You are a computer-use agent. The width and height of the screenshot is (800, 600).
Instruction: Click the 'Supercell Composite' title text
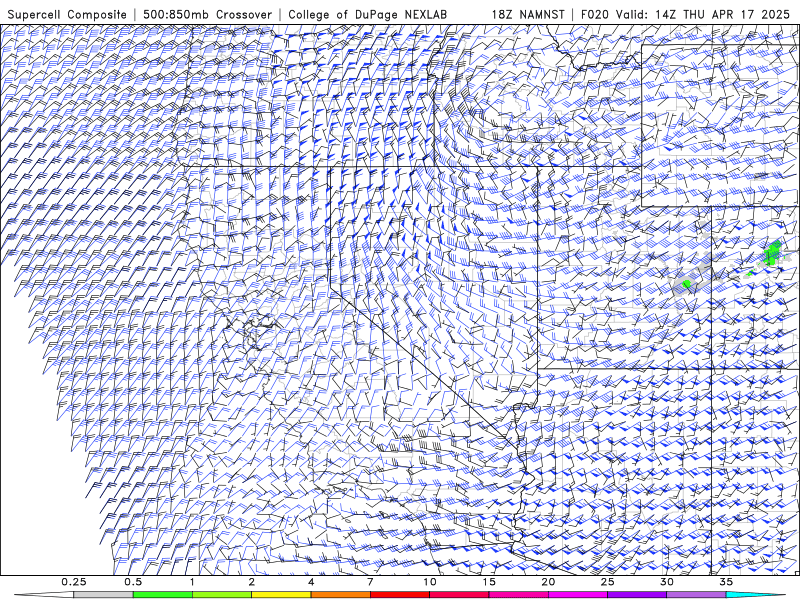coord(67,14)
